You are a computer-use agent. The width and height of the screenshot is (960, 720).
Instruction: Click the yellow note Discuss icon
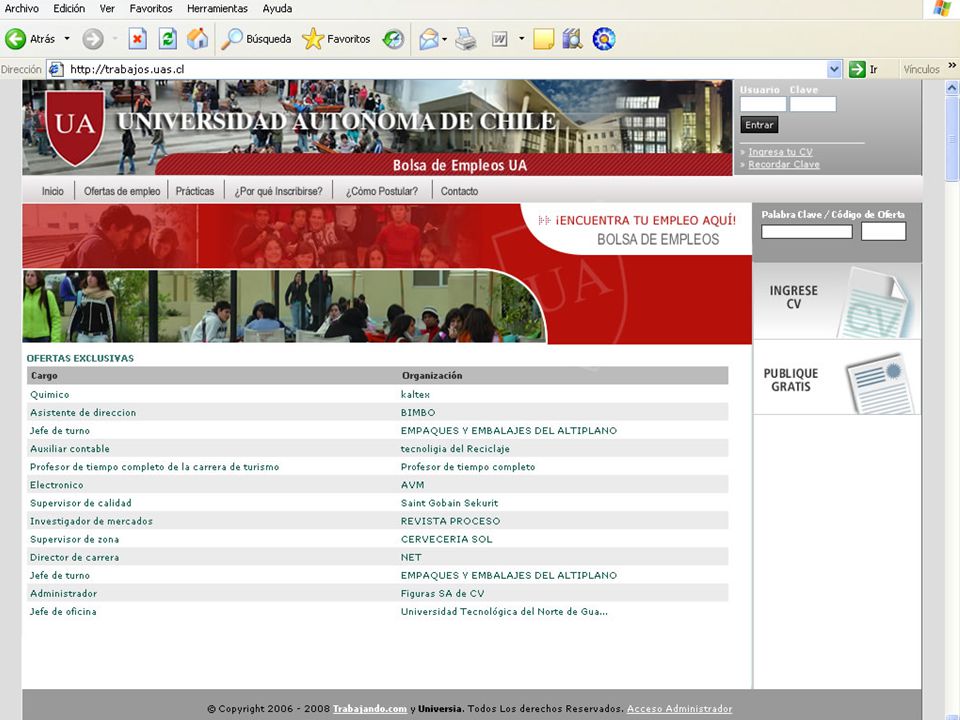544,39
